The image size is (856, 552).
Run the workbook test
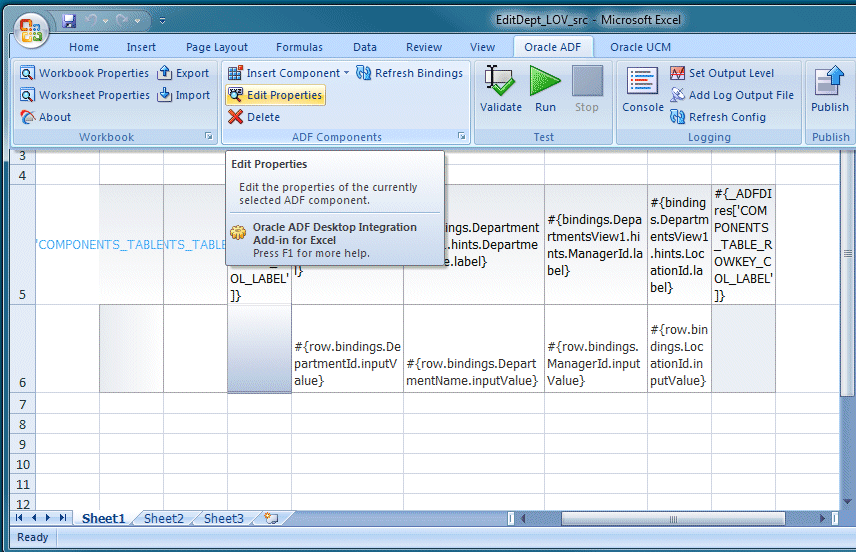click(x=545, y=90)
